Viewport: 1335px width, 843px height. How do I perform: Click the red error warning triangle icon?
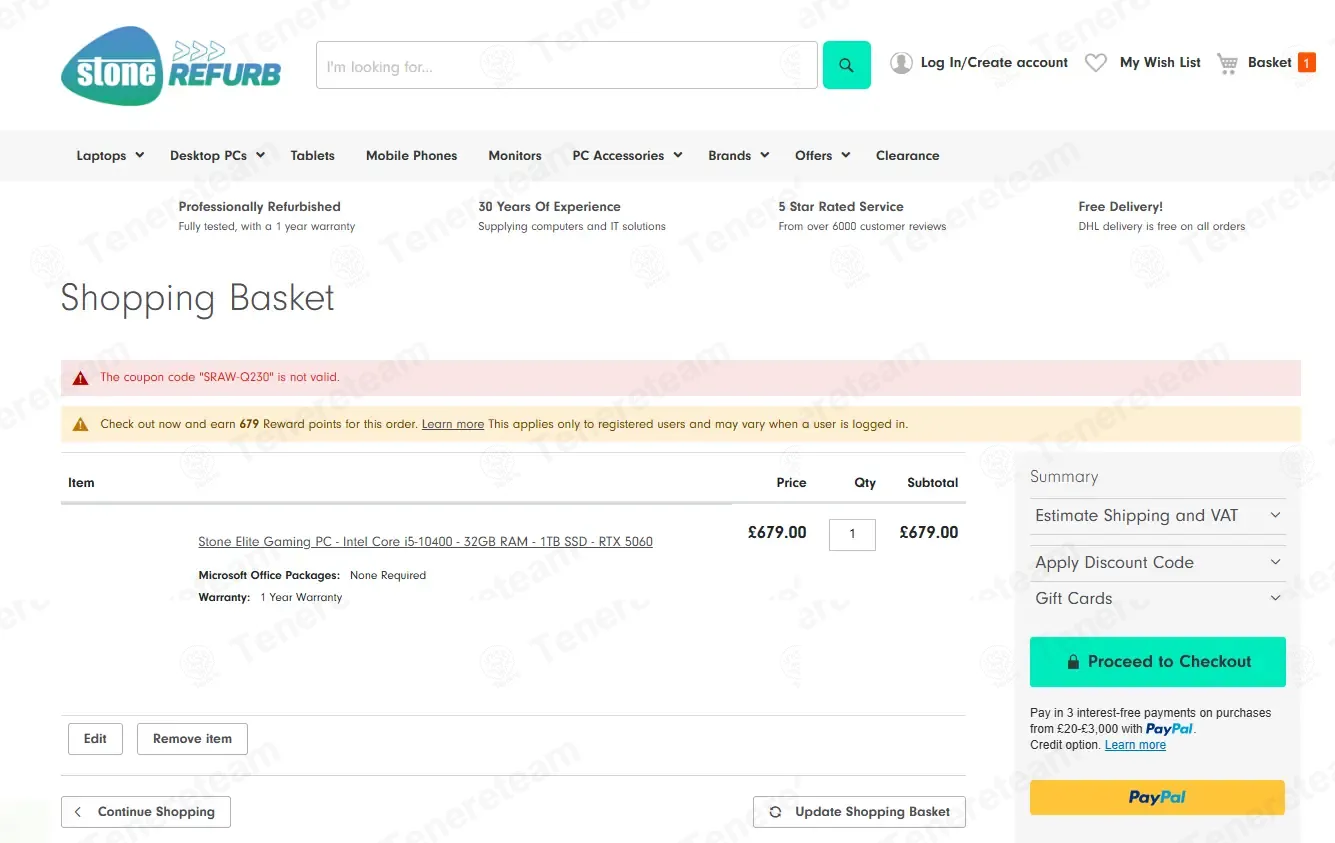[x=80, y=378]
